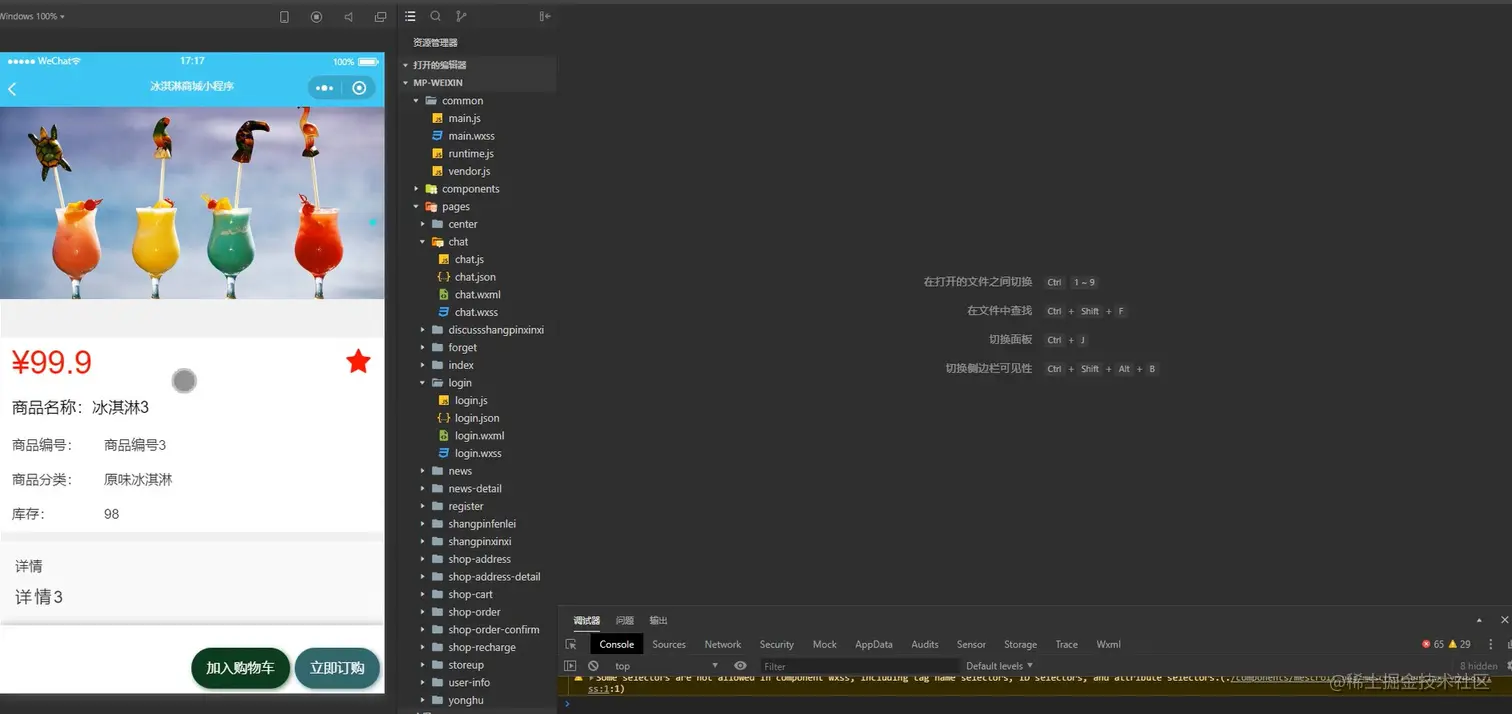Click the cocktail product image

pos(192,202)
